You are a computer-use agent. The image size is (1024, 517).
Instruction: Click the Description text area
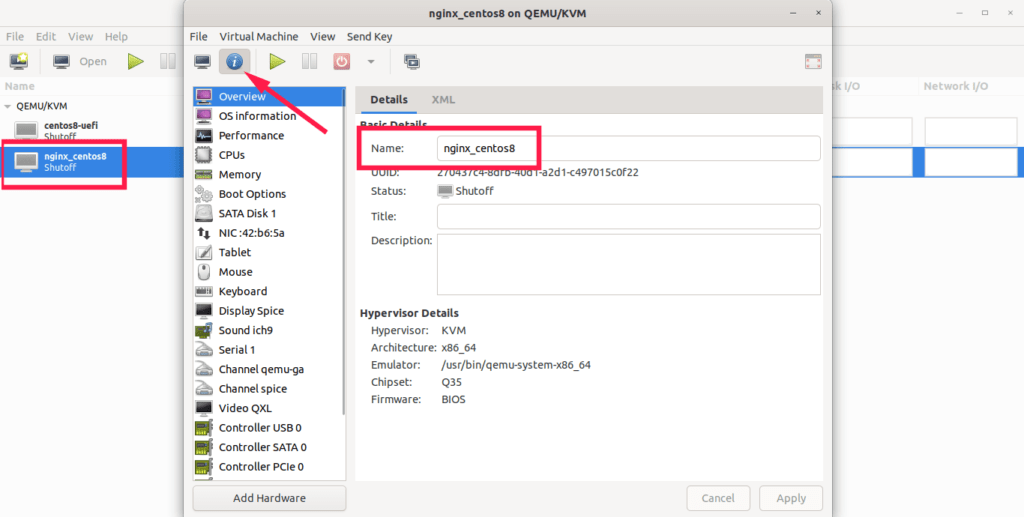[x=628, y=264]
